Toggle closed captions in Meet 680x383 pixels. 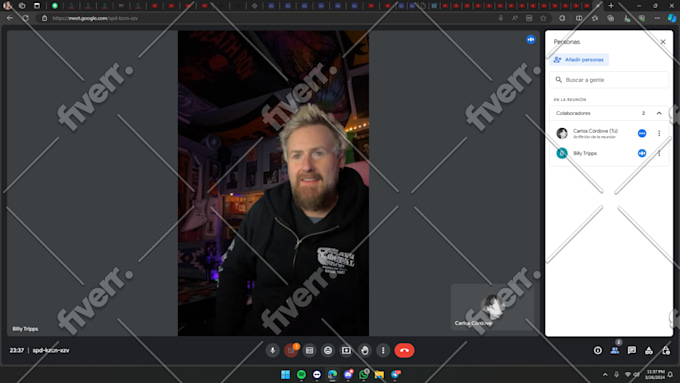click(x=309, y=350)
